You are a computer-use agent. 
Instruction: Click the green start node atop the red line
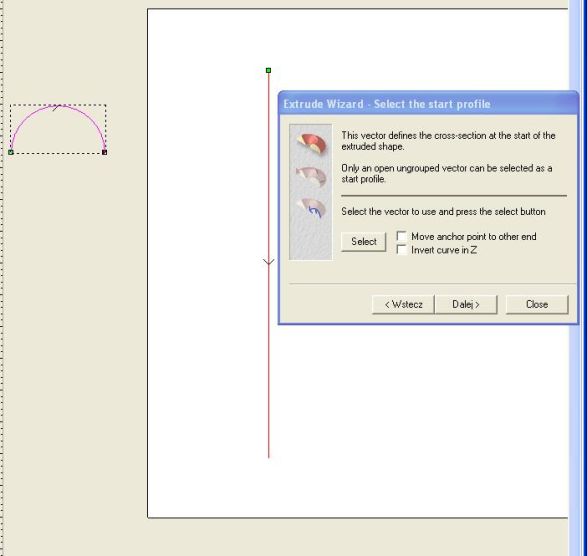click(268, 70)
